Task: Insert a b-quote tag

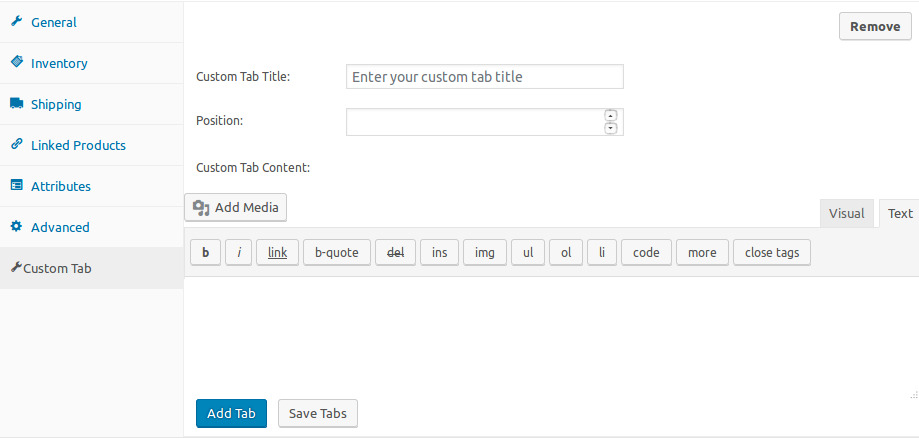Action: click(x=336, y=253)
